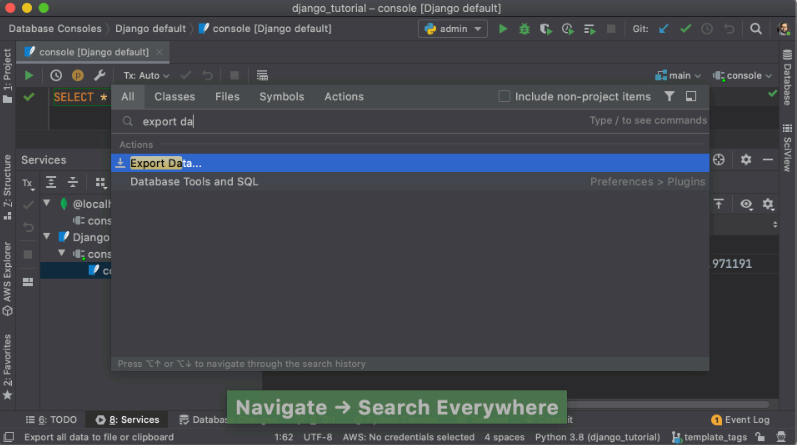The height and width of the screenshot is (445, 798).
Task: Open the 6: TODO tool window
Action: [x=51, y=420]
